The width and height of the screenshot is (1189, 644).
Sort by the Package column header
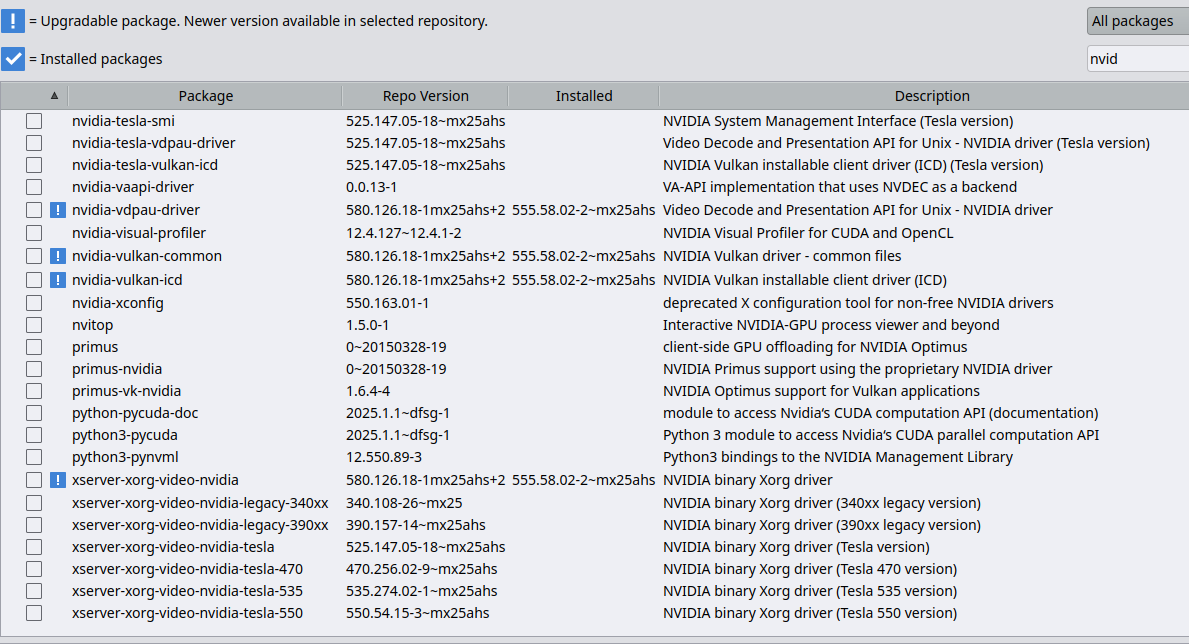coord(205,96)
